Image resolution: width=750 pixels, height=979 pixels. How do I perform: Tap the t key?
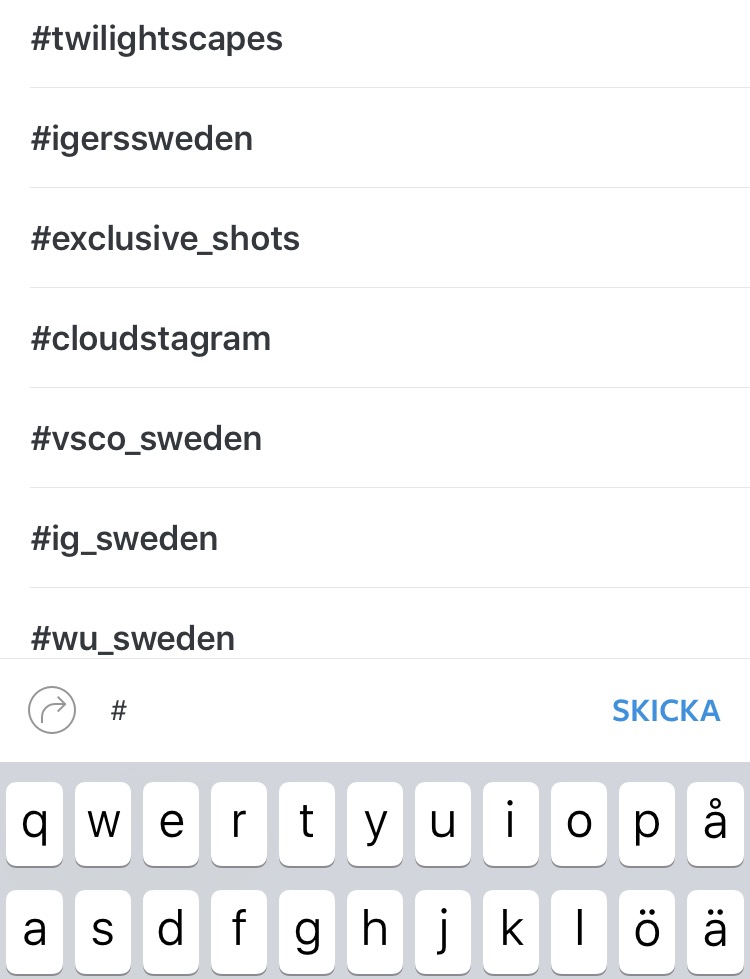click(307, 824)
